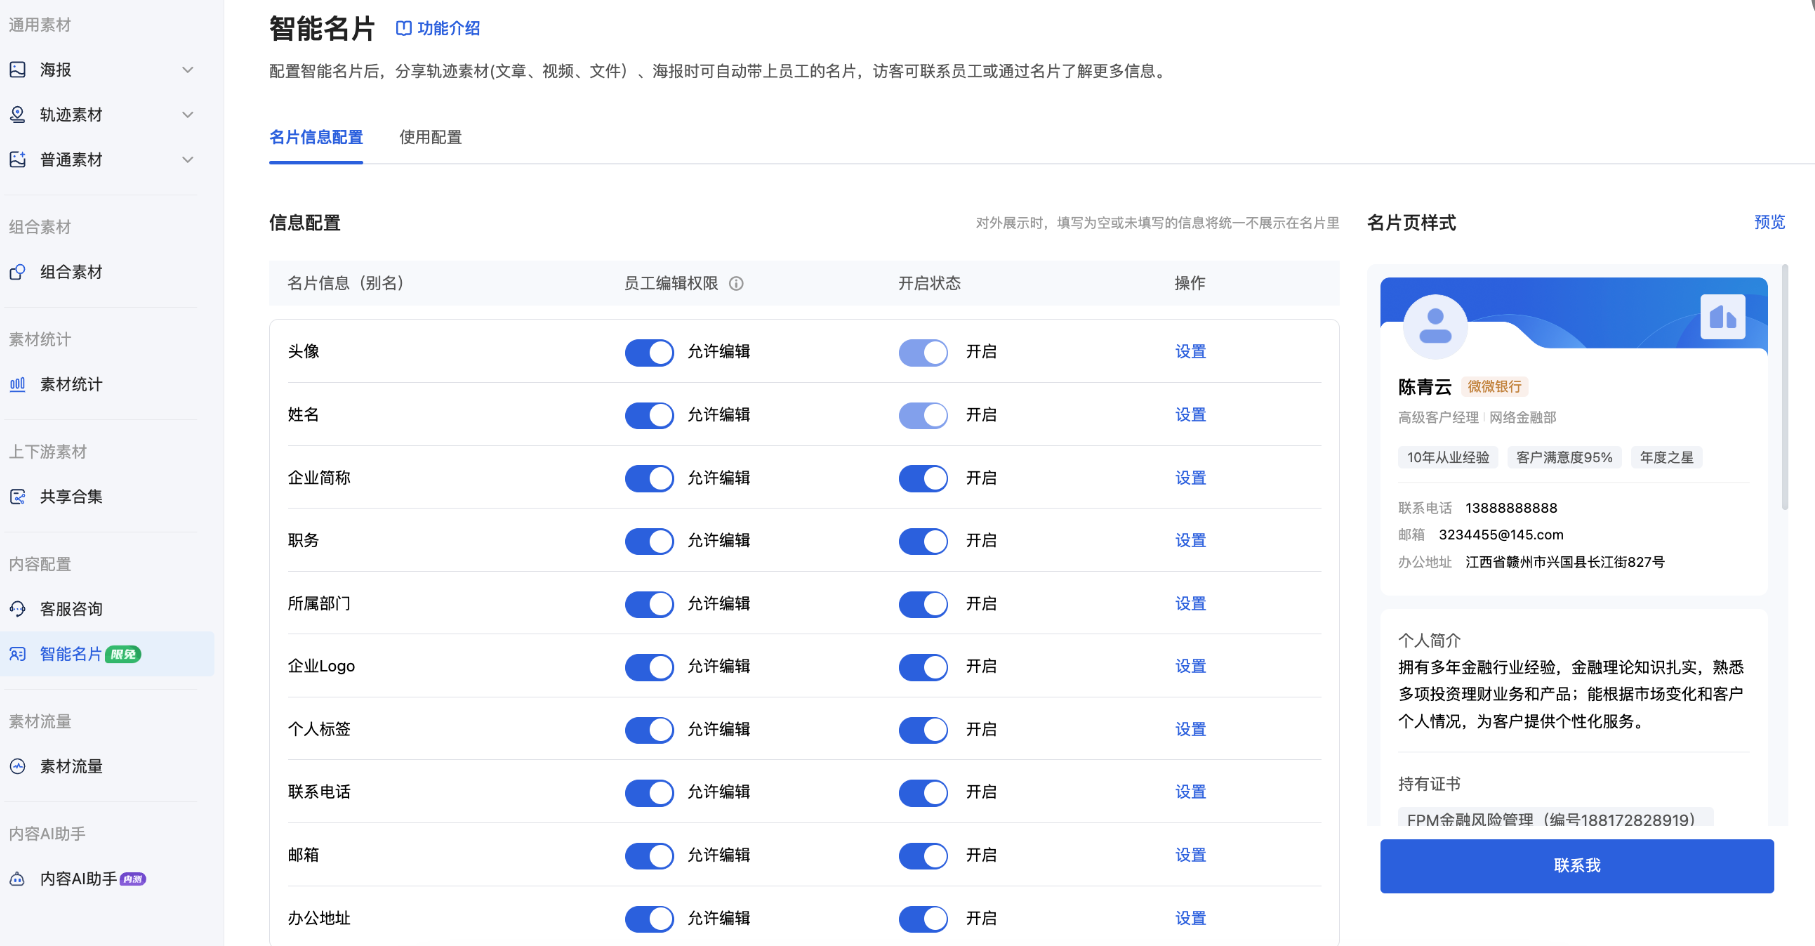This screenshot has height=946, width=1815.
Task: Expand the 普通素材 menu chevron
Action: tap(188, 160)
